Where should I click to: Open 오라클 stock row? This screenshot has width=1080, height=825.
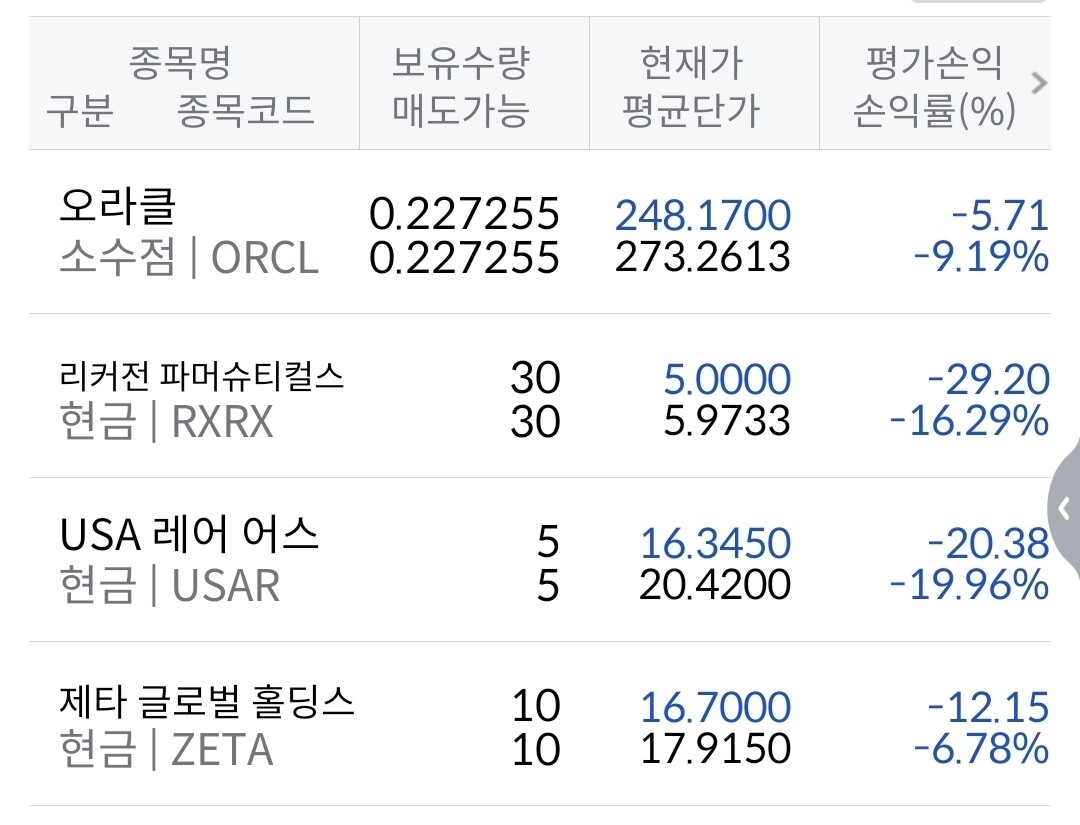click(x=118, y=209)
